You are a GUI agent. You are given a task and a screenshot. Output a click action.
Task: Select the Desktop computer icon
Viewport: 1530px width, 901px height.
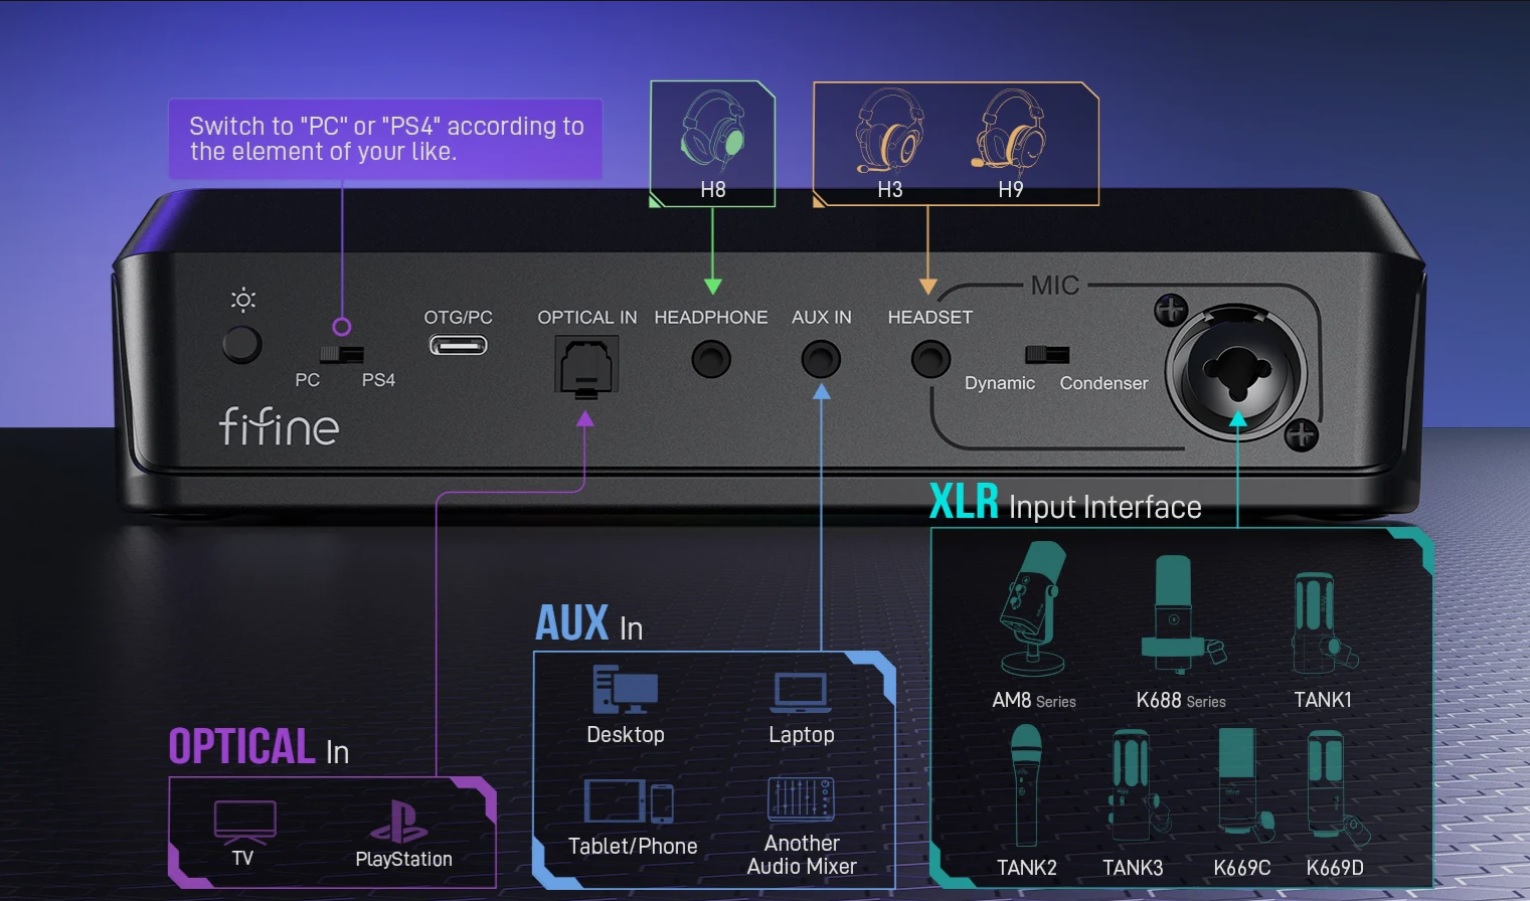[625, 691]
